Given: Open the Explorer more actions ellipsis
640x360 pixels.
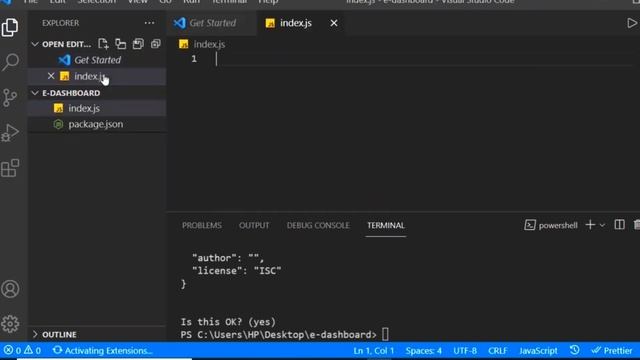Looking at the screenshot, I should tap(149, 23).
